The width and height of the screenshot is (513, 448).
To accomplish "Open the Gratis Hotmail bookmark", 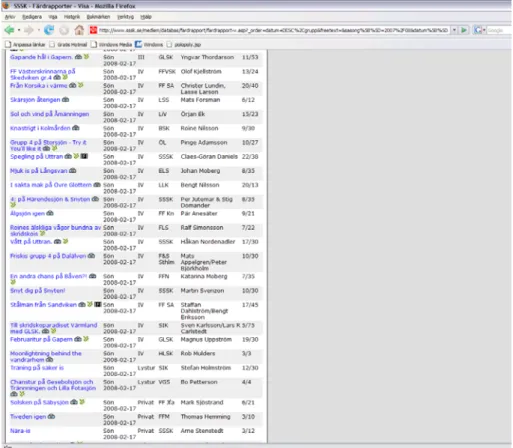I will pos(69,44).
